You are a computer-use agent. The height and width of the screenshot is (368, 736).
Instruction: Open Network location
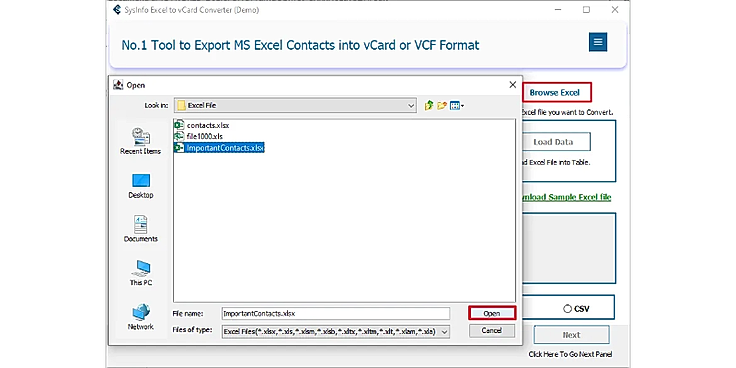point(140,317)
